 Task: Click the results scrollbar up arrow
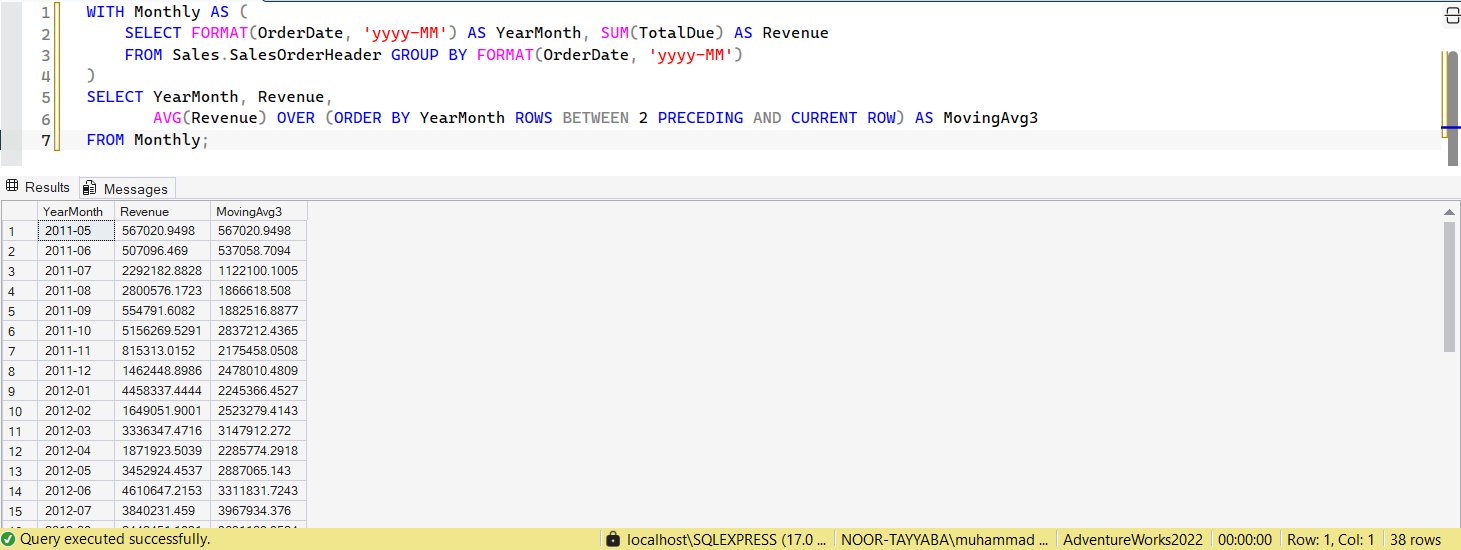[x=1450, y=212]
